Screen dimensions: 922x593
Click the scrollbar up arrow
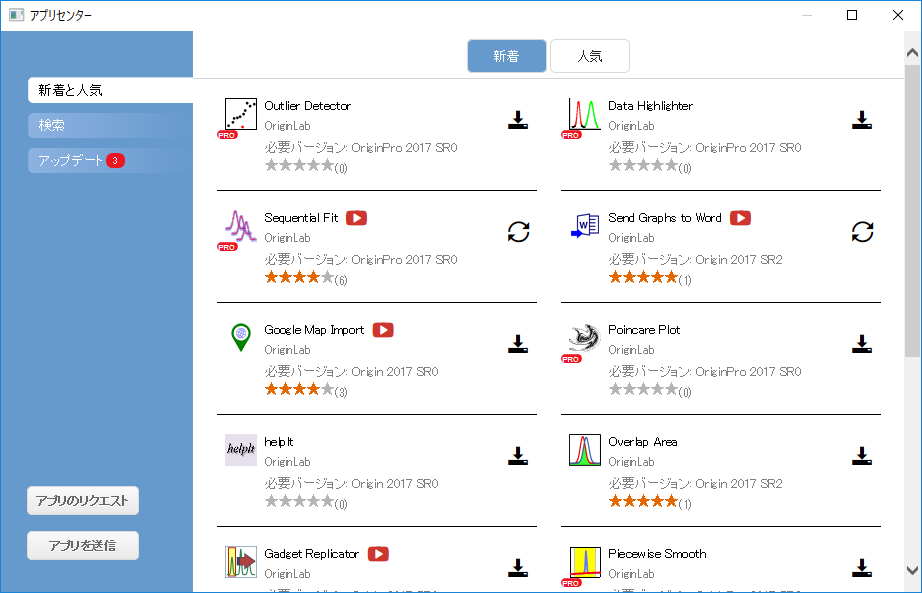[x=913, y=53]
